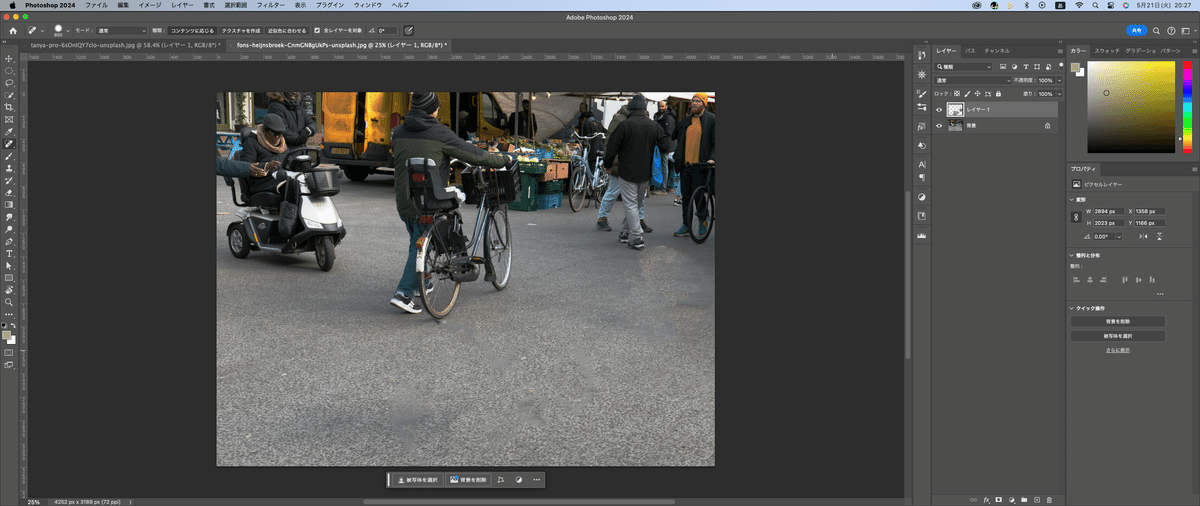Collapse the クイック操作 section
This screenshot has height=506, width=1200.
(x=1072, y=308)
